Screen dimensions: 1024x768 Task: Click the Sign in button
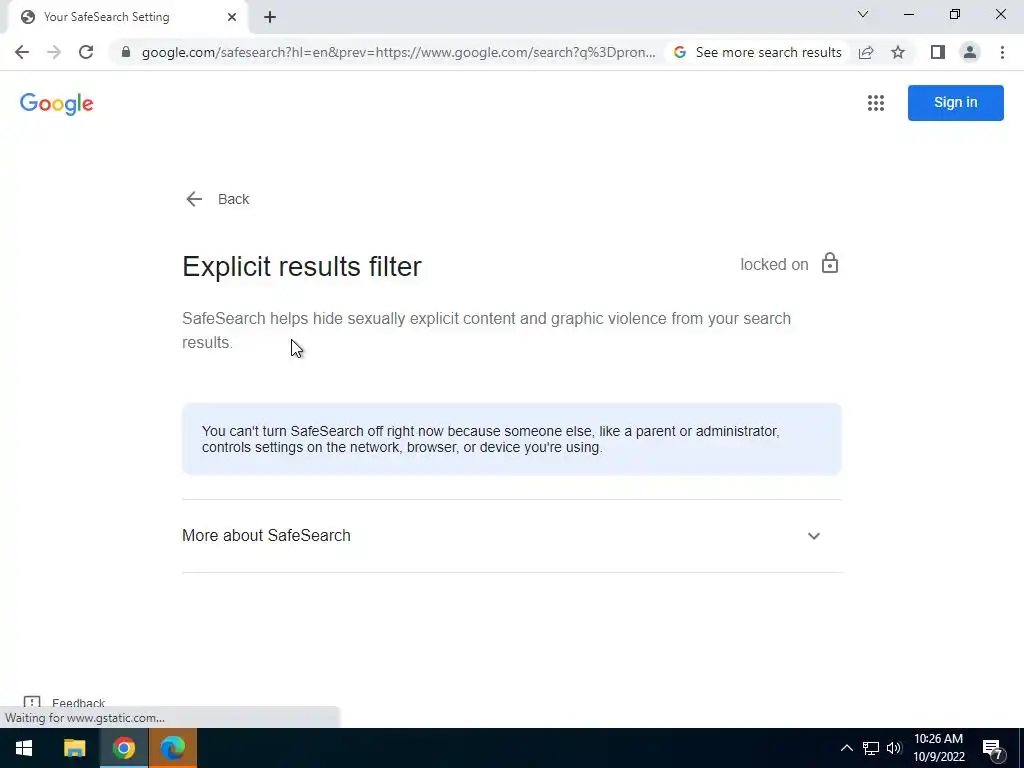pyautogui.click(x=955, y=103)
